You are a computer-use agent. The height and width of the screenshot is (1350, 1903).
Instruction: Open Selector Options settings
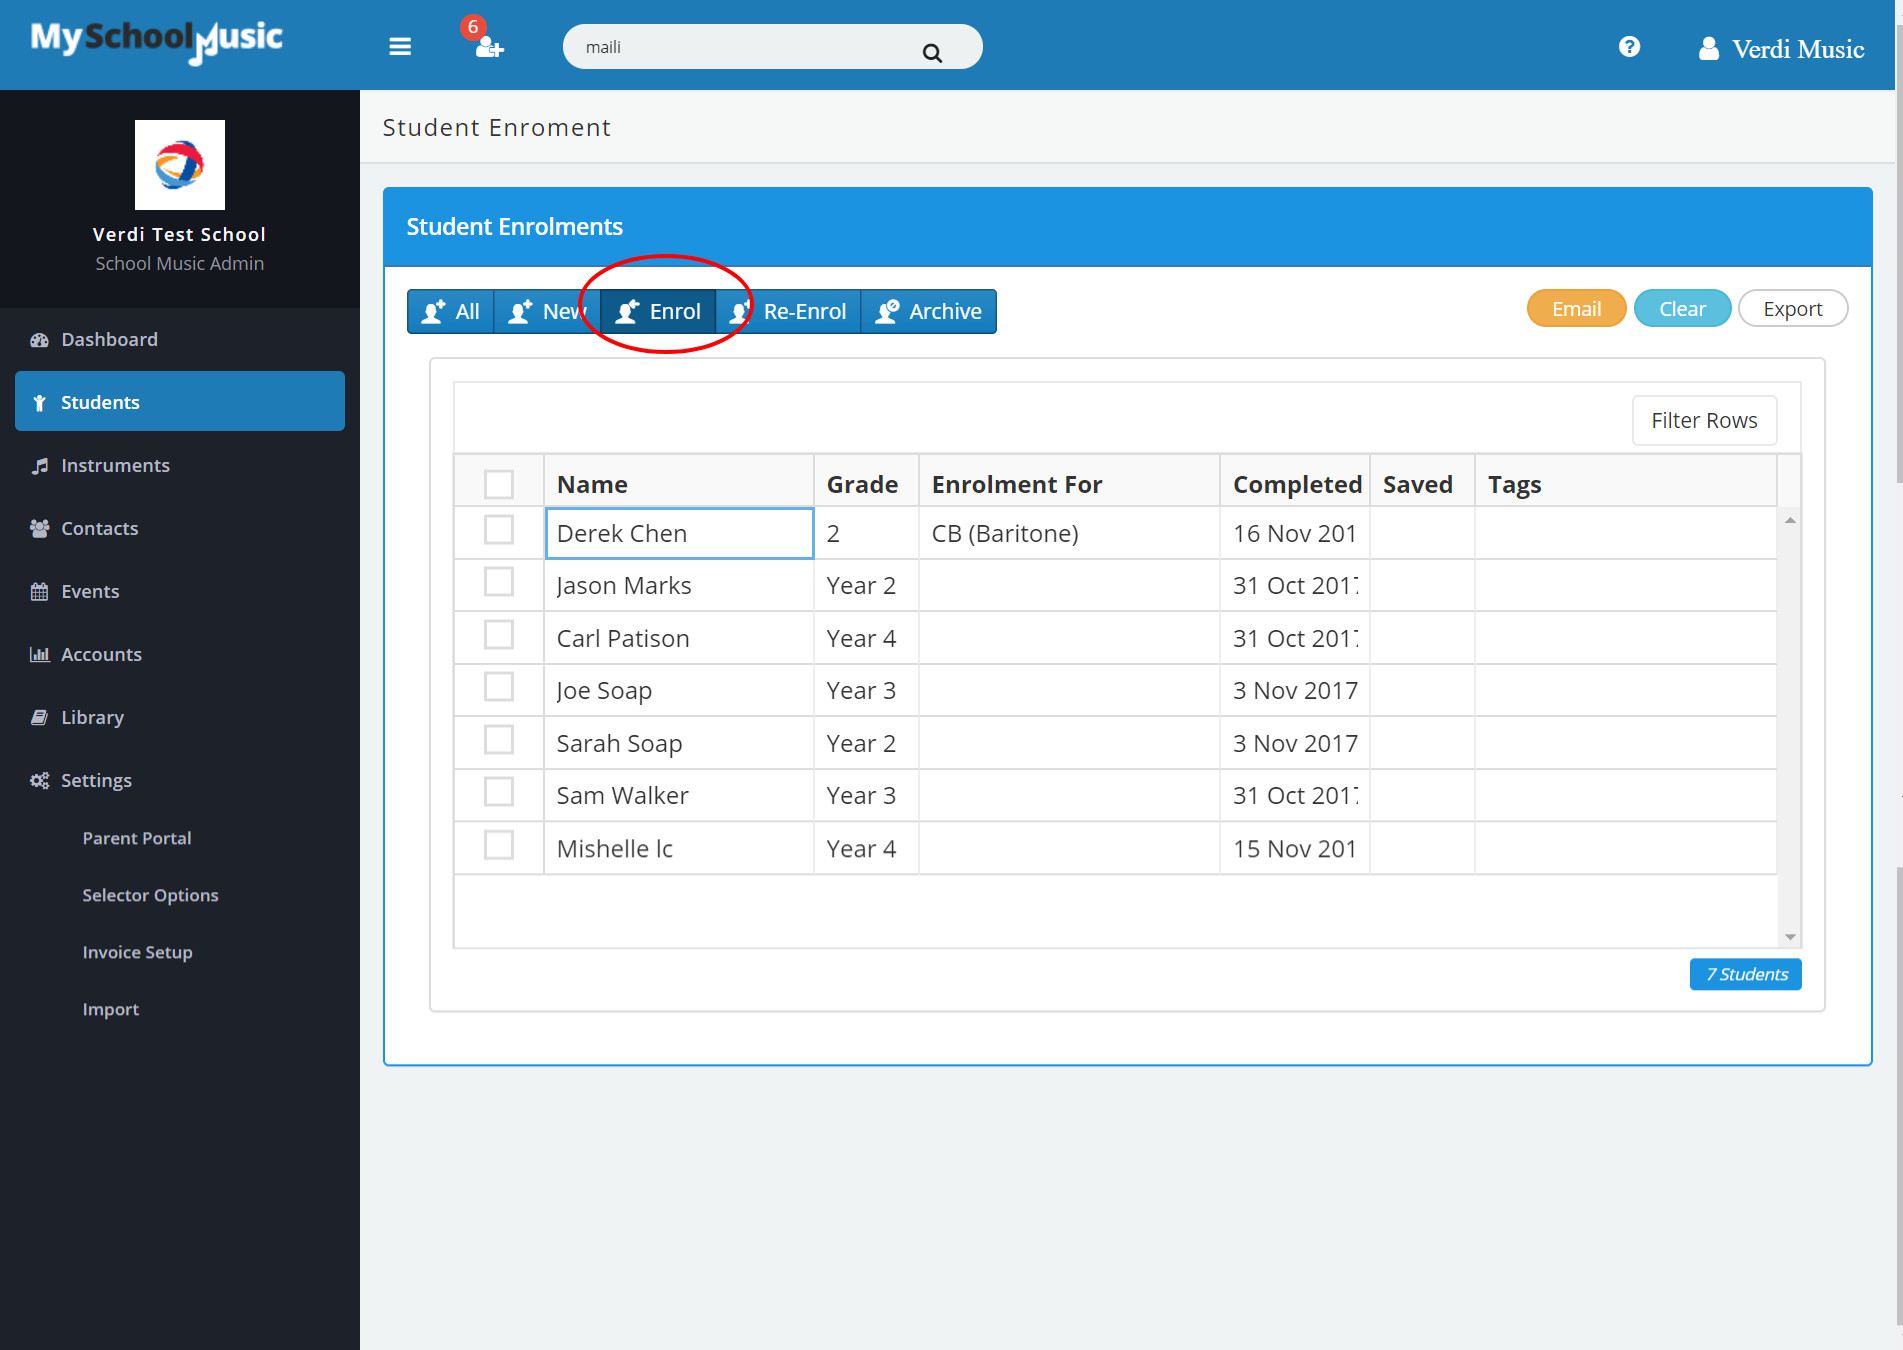click(x=150, y=895)
